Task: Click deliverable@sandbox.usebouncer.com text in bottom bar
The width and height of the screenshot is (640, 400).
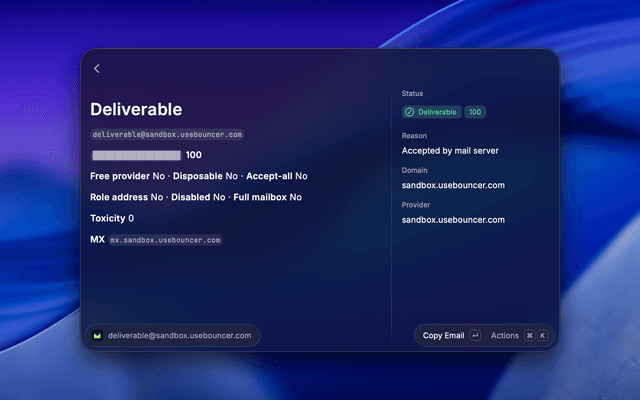Action: [x=180, y=336]
